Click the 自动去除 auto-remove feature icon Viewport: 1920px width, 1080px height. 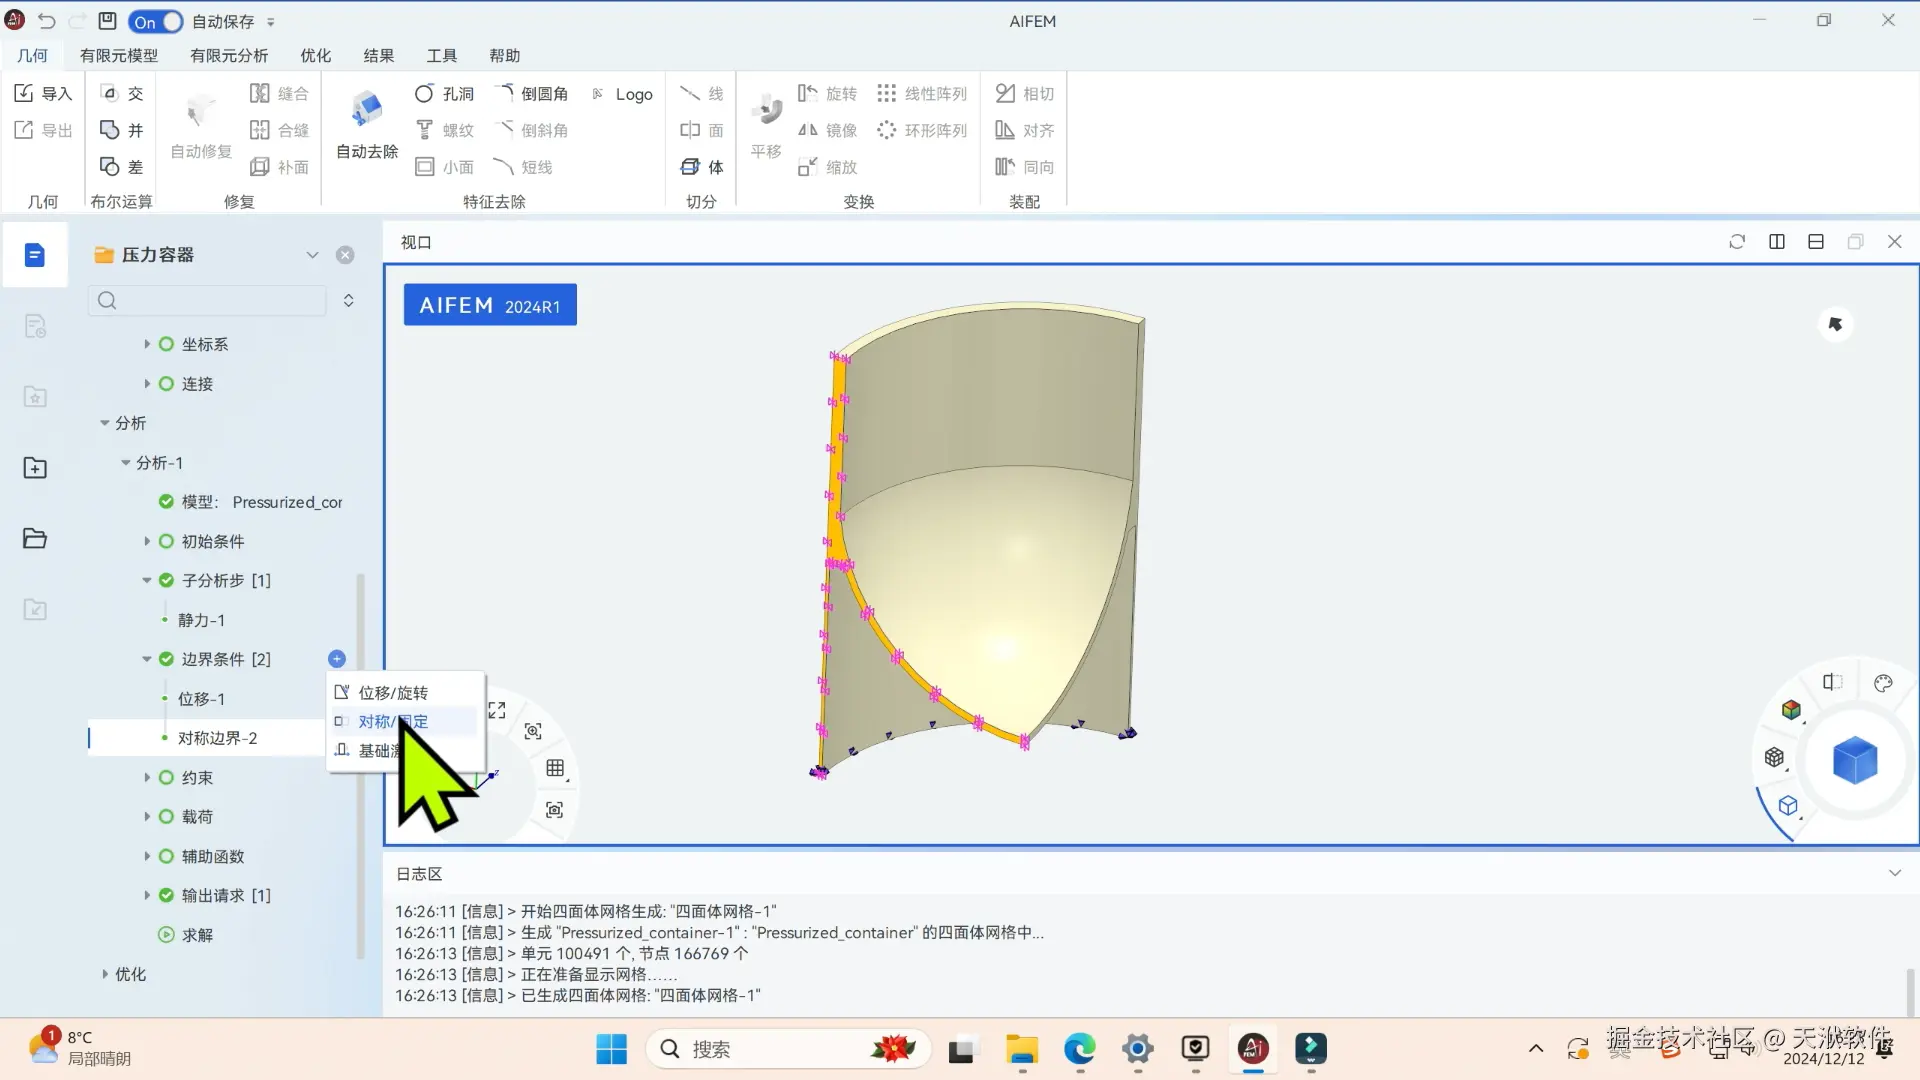(366, 110)
